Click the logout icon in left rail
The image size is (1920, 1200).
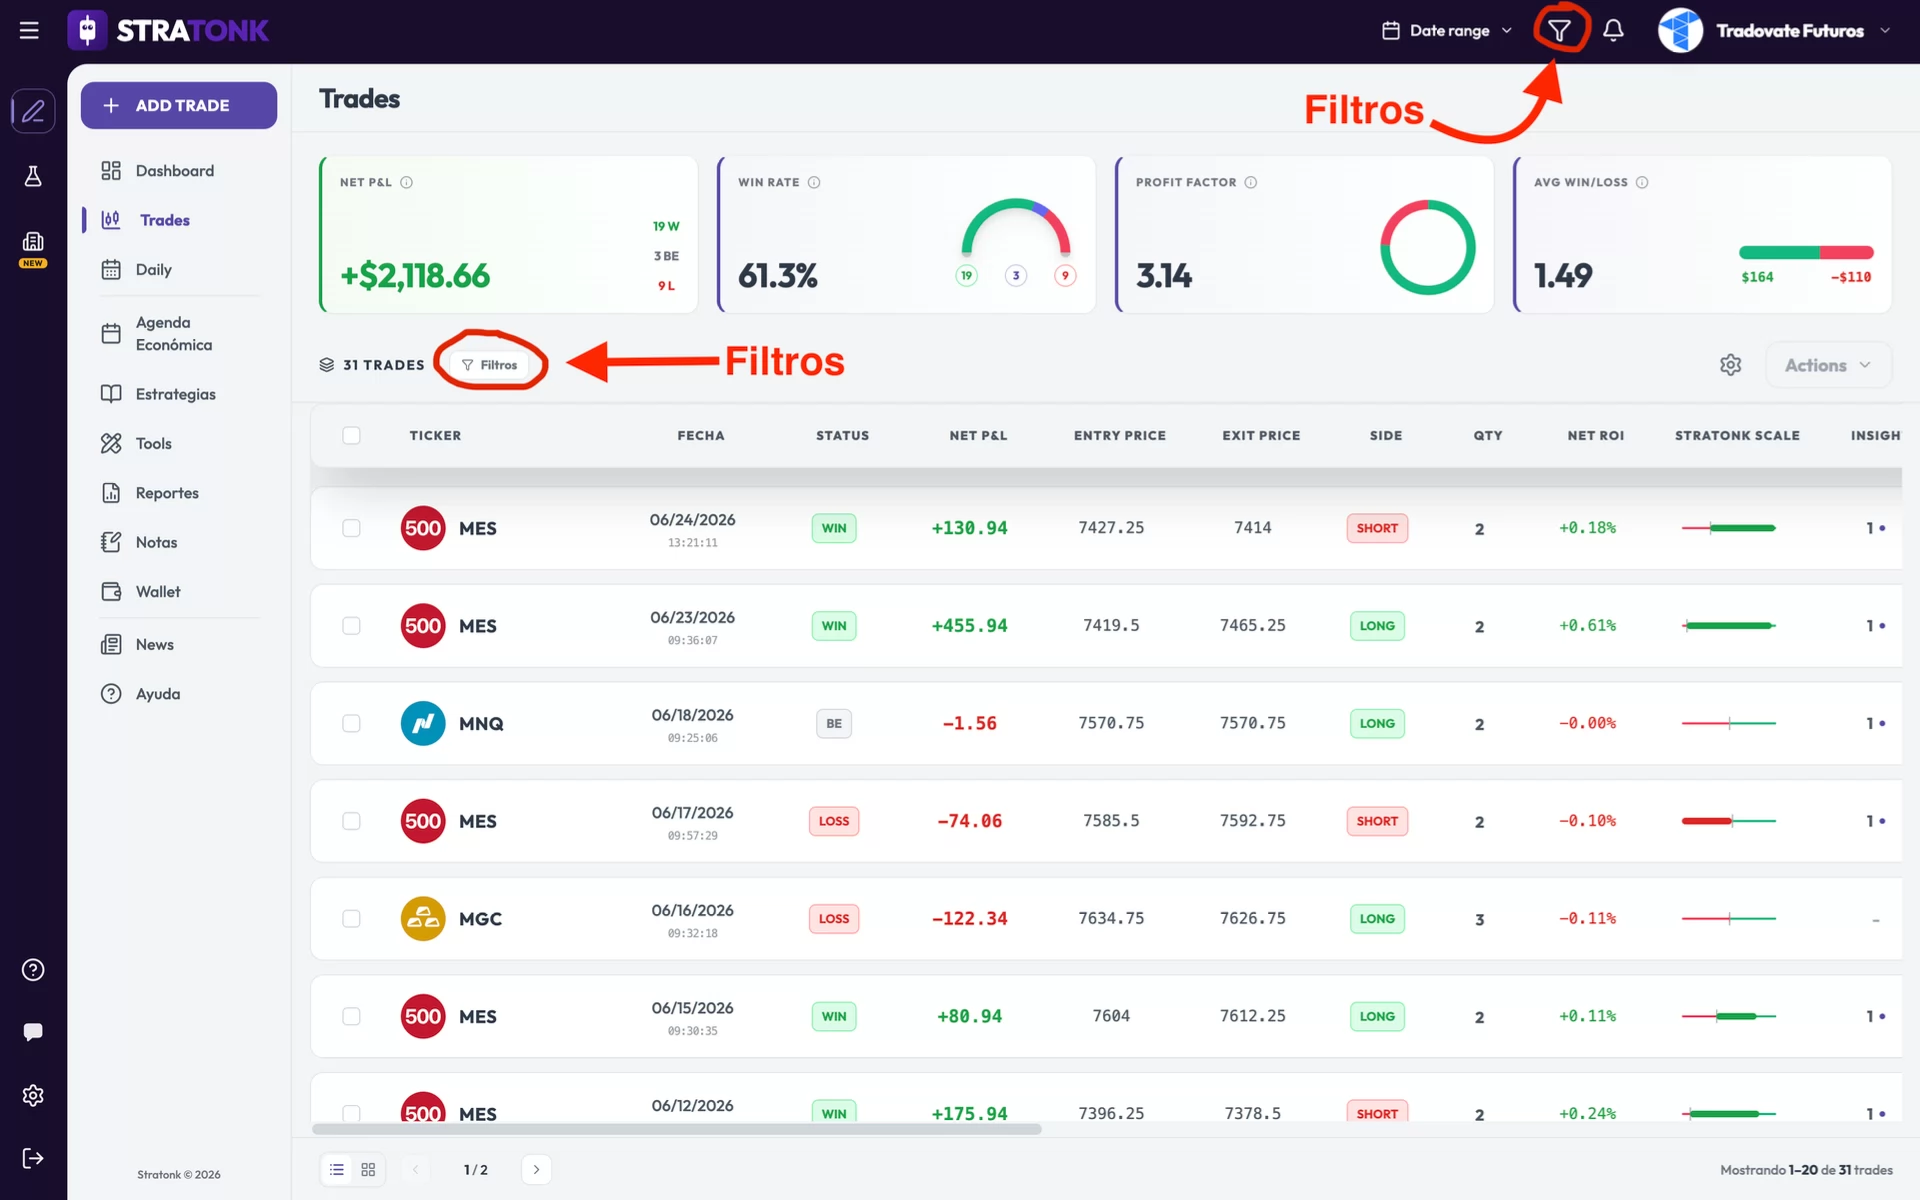[x=33, y=1158]
